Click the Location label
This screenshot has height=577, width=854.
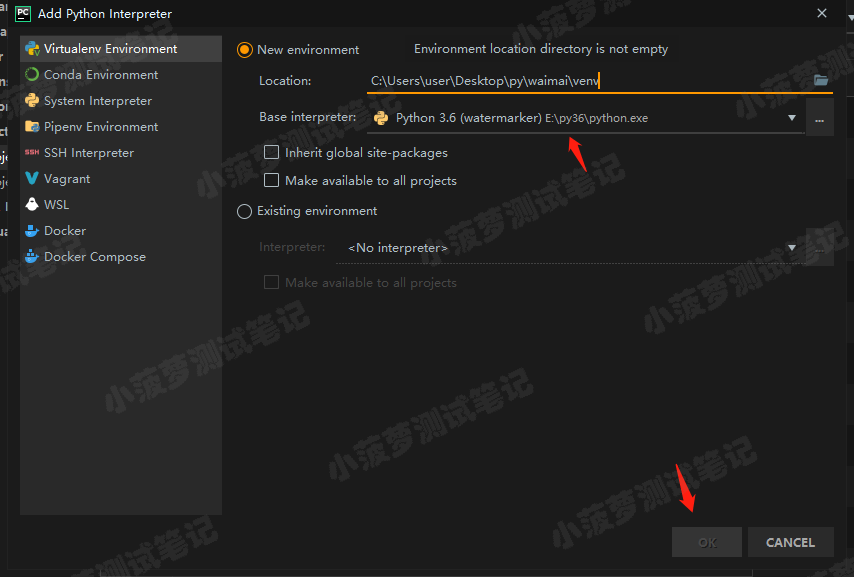tap(285, 81)
